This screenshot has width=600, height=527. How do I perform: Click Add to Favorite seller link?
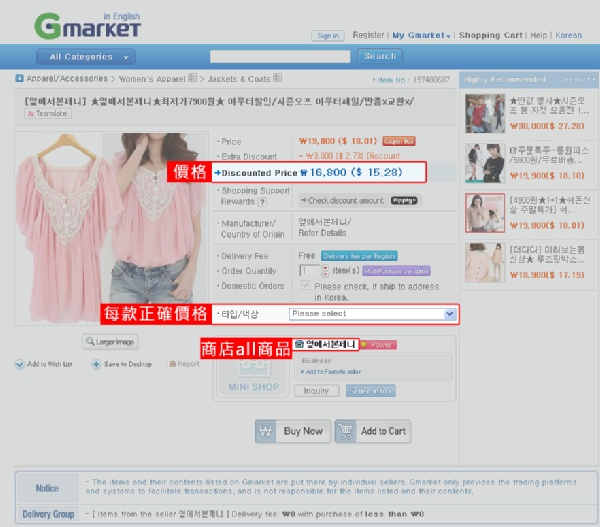point(331,372)
